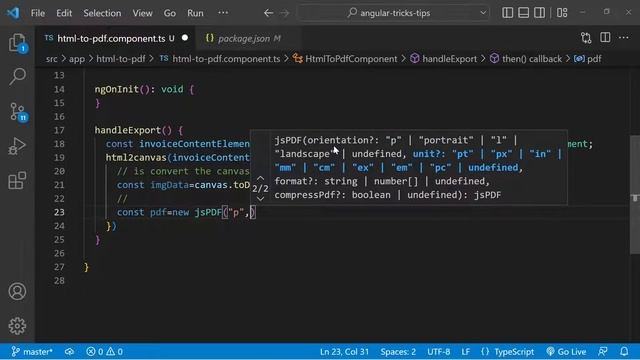Image resolution: width=640 pixels, height=360 pixels.
Task: Show next signature overload arrow
Action: (x=260, y=199)
